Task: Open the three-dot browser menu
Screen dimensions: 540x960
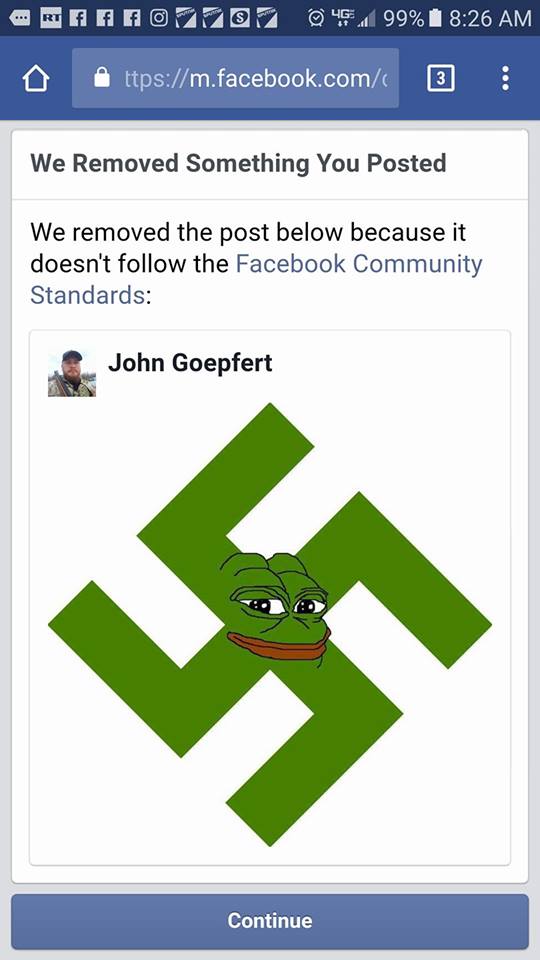Action: coord(505,78)
